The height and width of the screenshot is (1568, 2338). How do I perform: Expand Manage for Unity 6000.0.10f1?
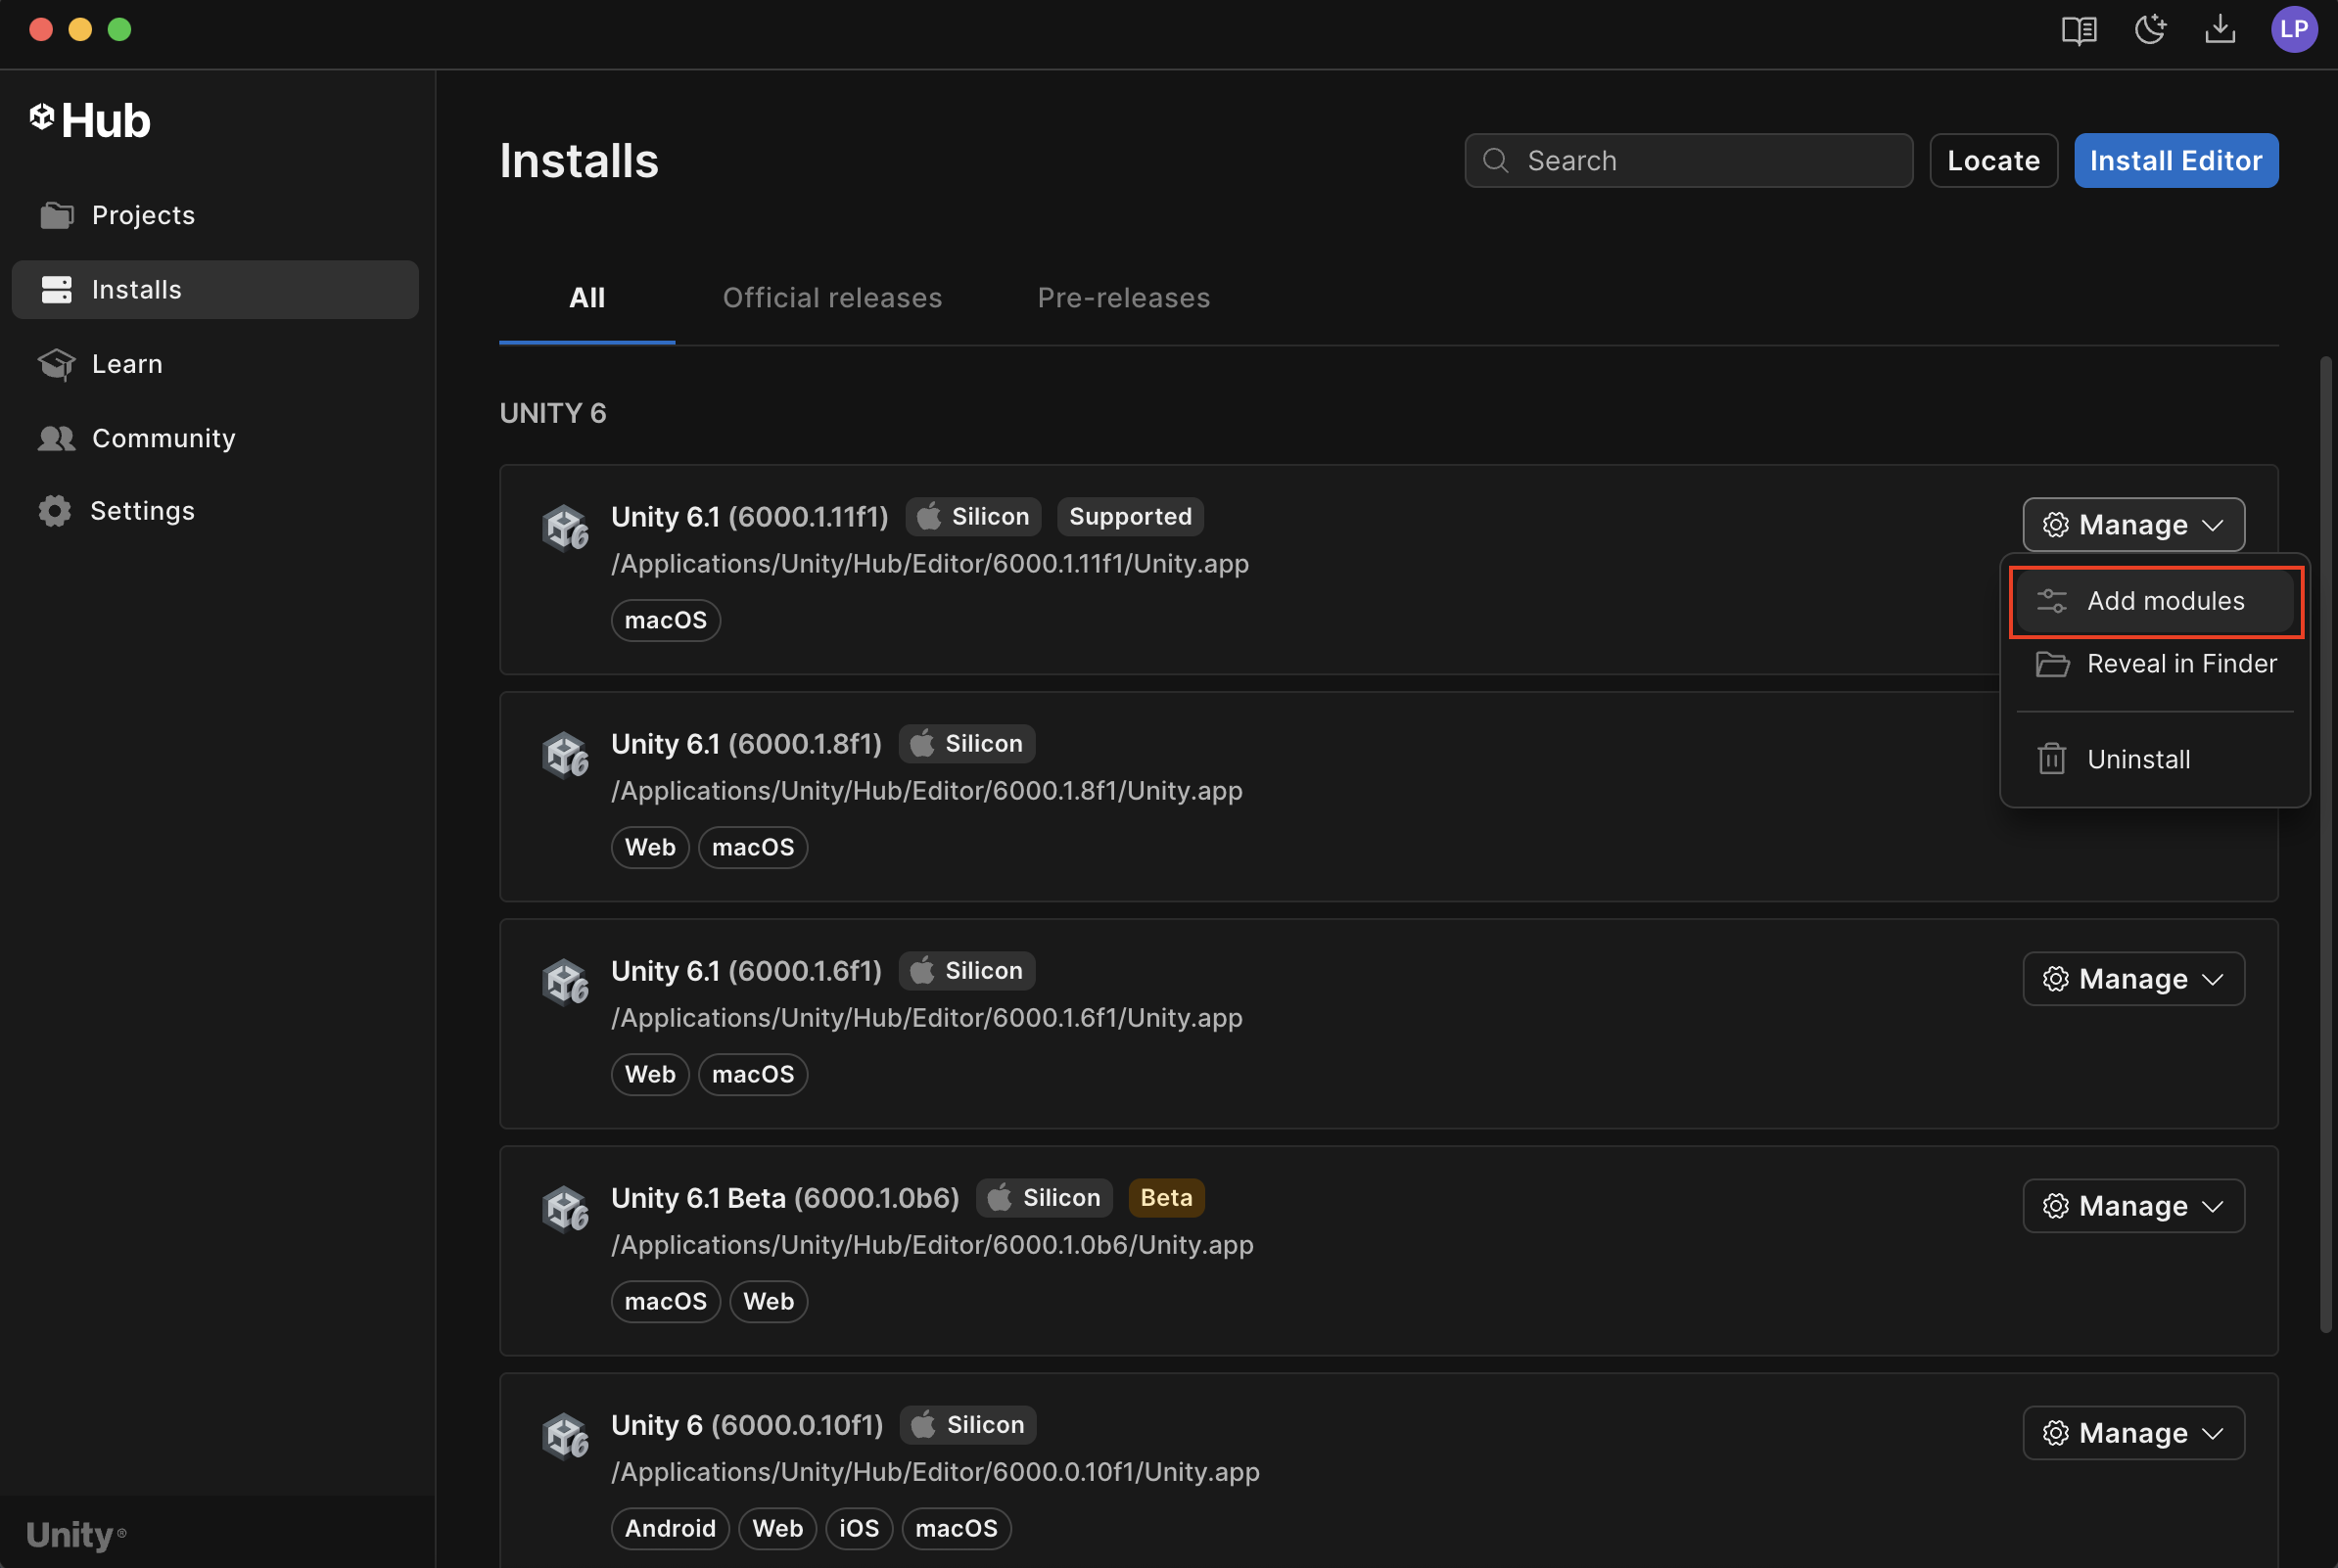(2133, 1433)
